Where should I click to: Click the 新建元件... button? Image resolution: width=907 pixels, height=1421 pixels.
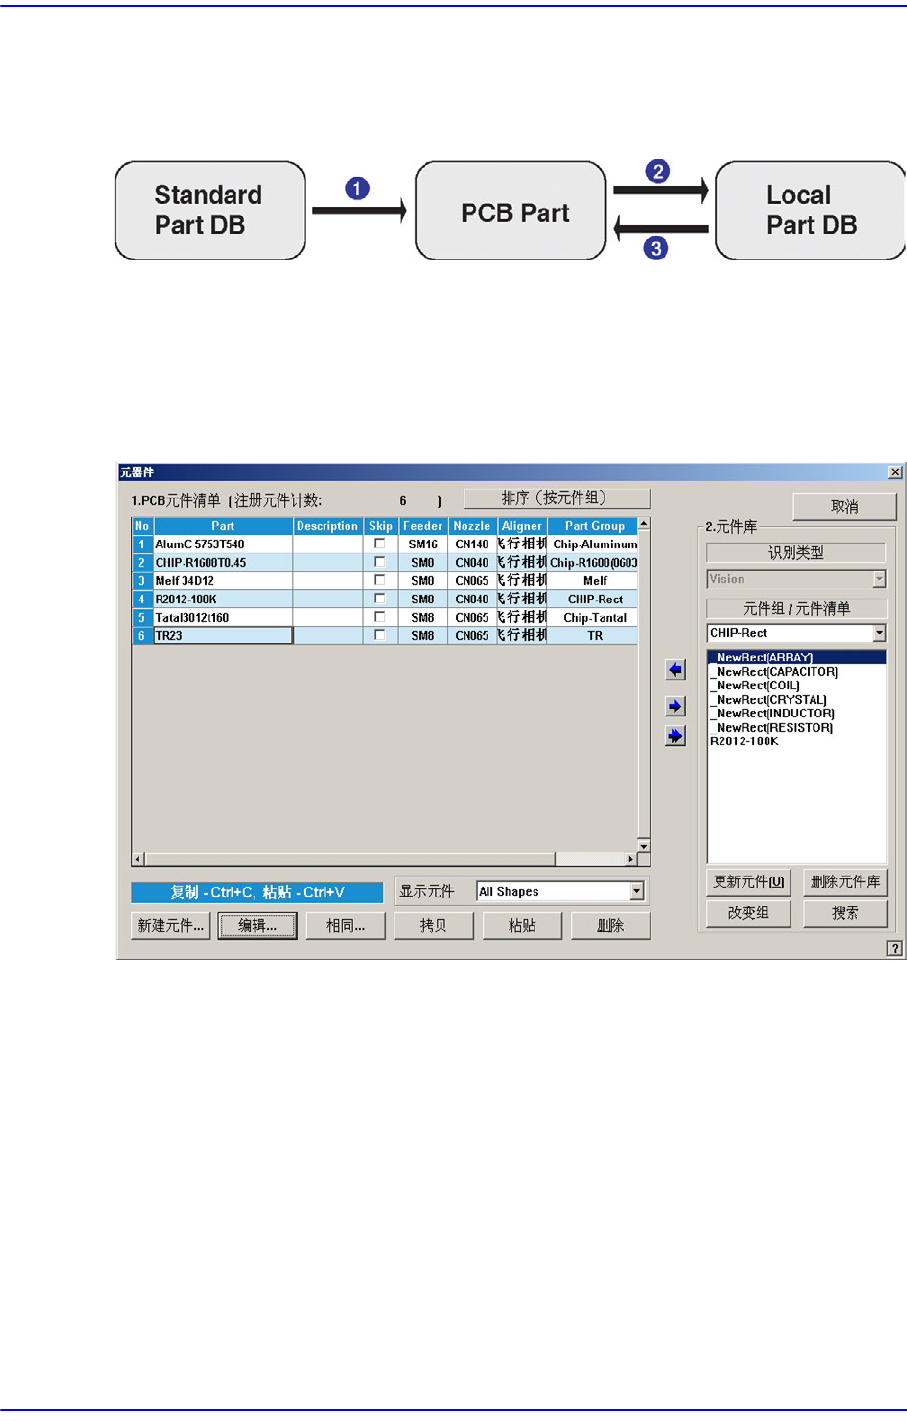pyautogui.click(x=171, y=926)
